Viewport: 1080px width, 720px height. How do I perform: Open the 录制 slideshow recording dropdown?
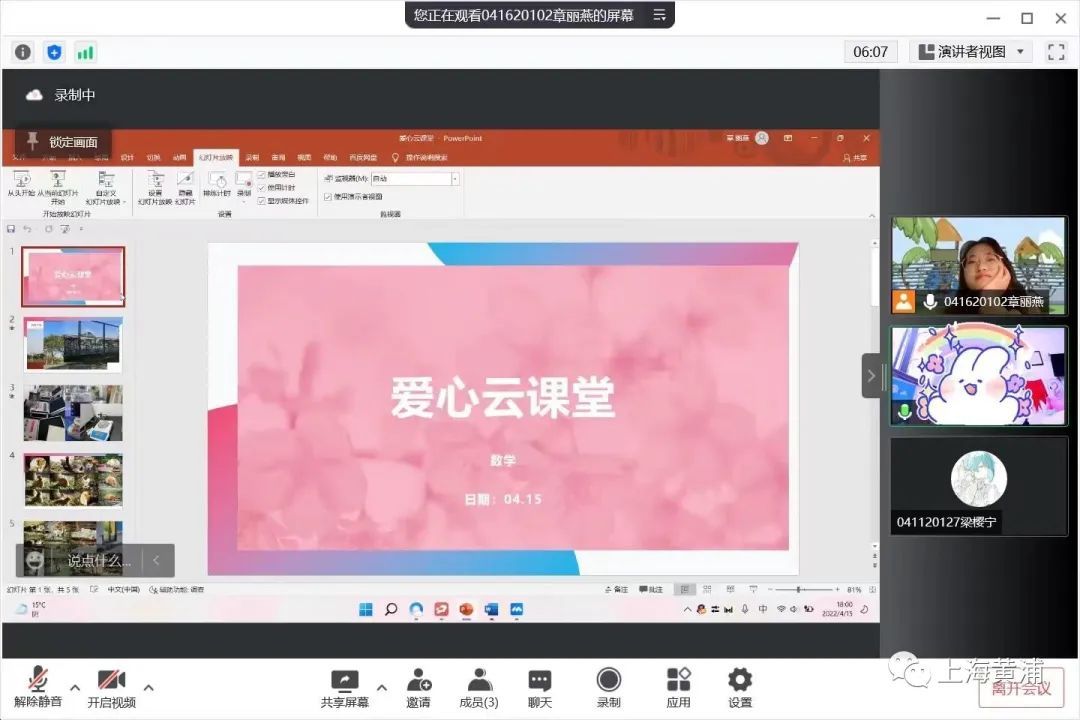coord(244,186)
